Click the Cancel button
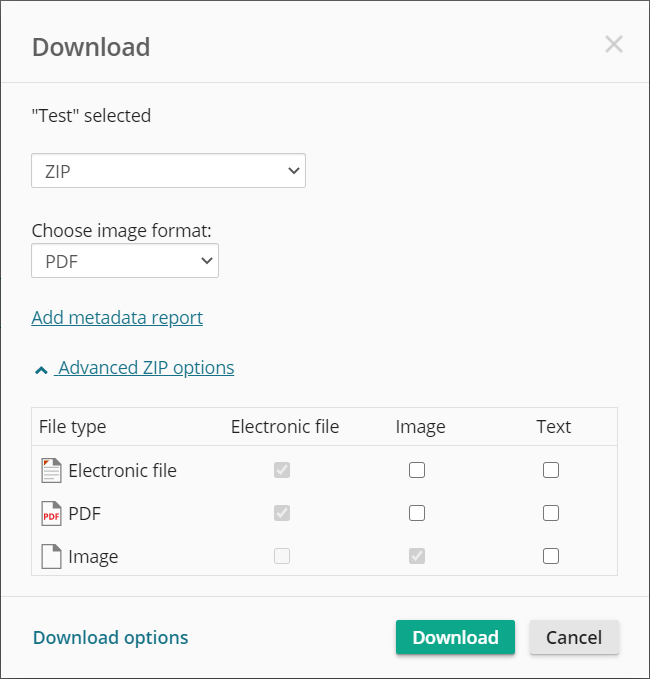 (574, 638)
